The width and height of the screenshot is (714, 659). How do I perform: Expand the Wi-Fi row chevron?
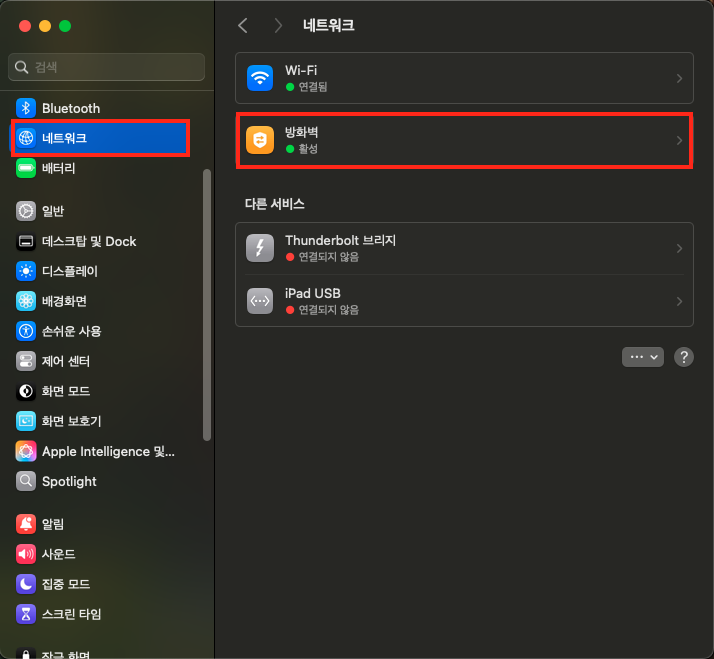pyautogui.click(x=679, y=78)
